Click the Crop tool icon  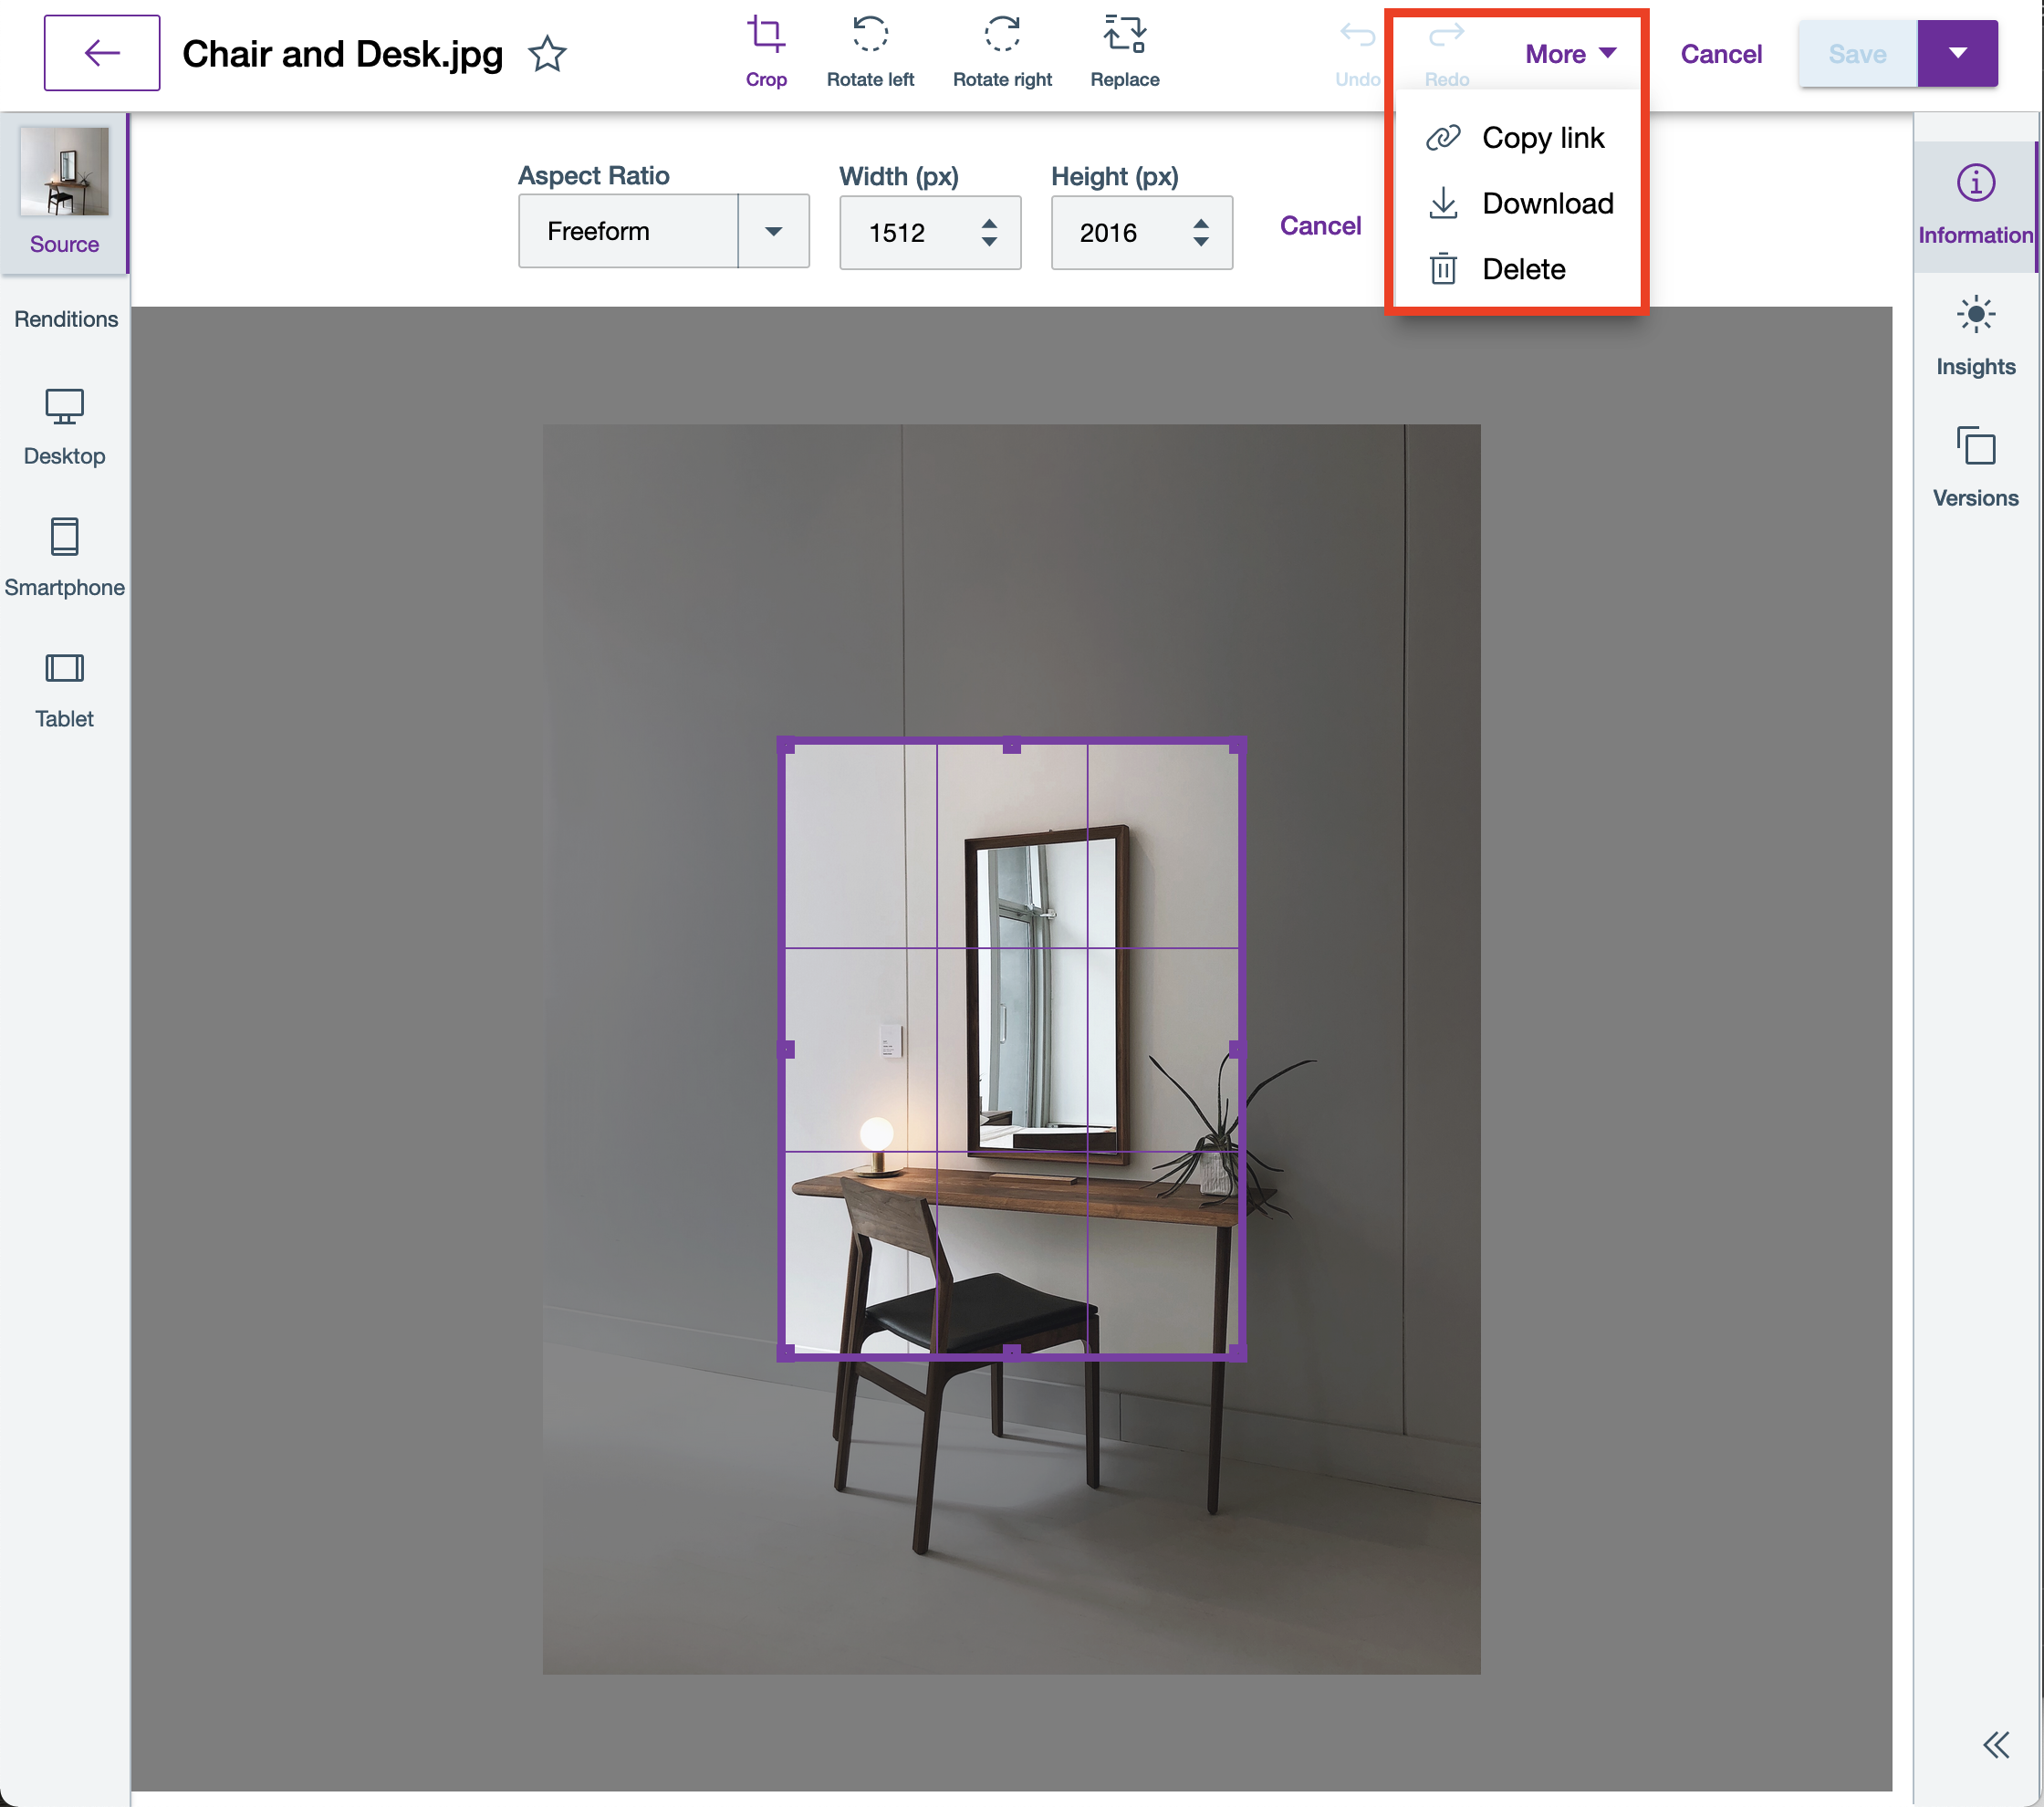point(764,38)
